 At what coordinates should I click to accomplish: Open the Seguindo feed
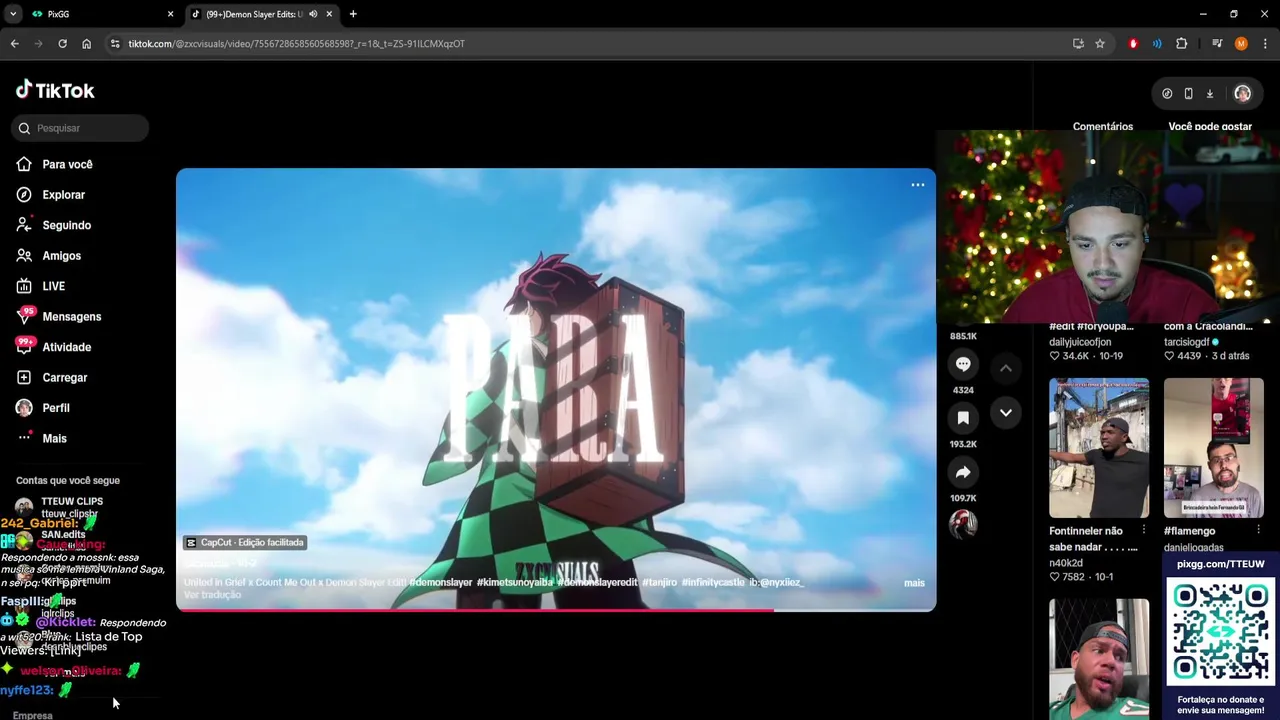(66, 225)
